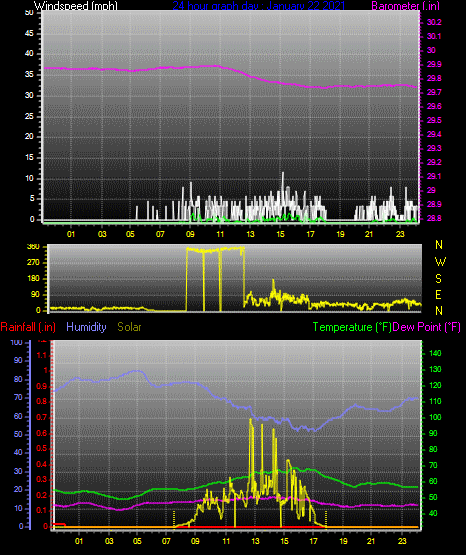Viewport: 466px width, 555px height.
Task: Click barometer scale value 29.8
Action: point(434,79)
